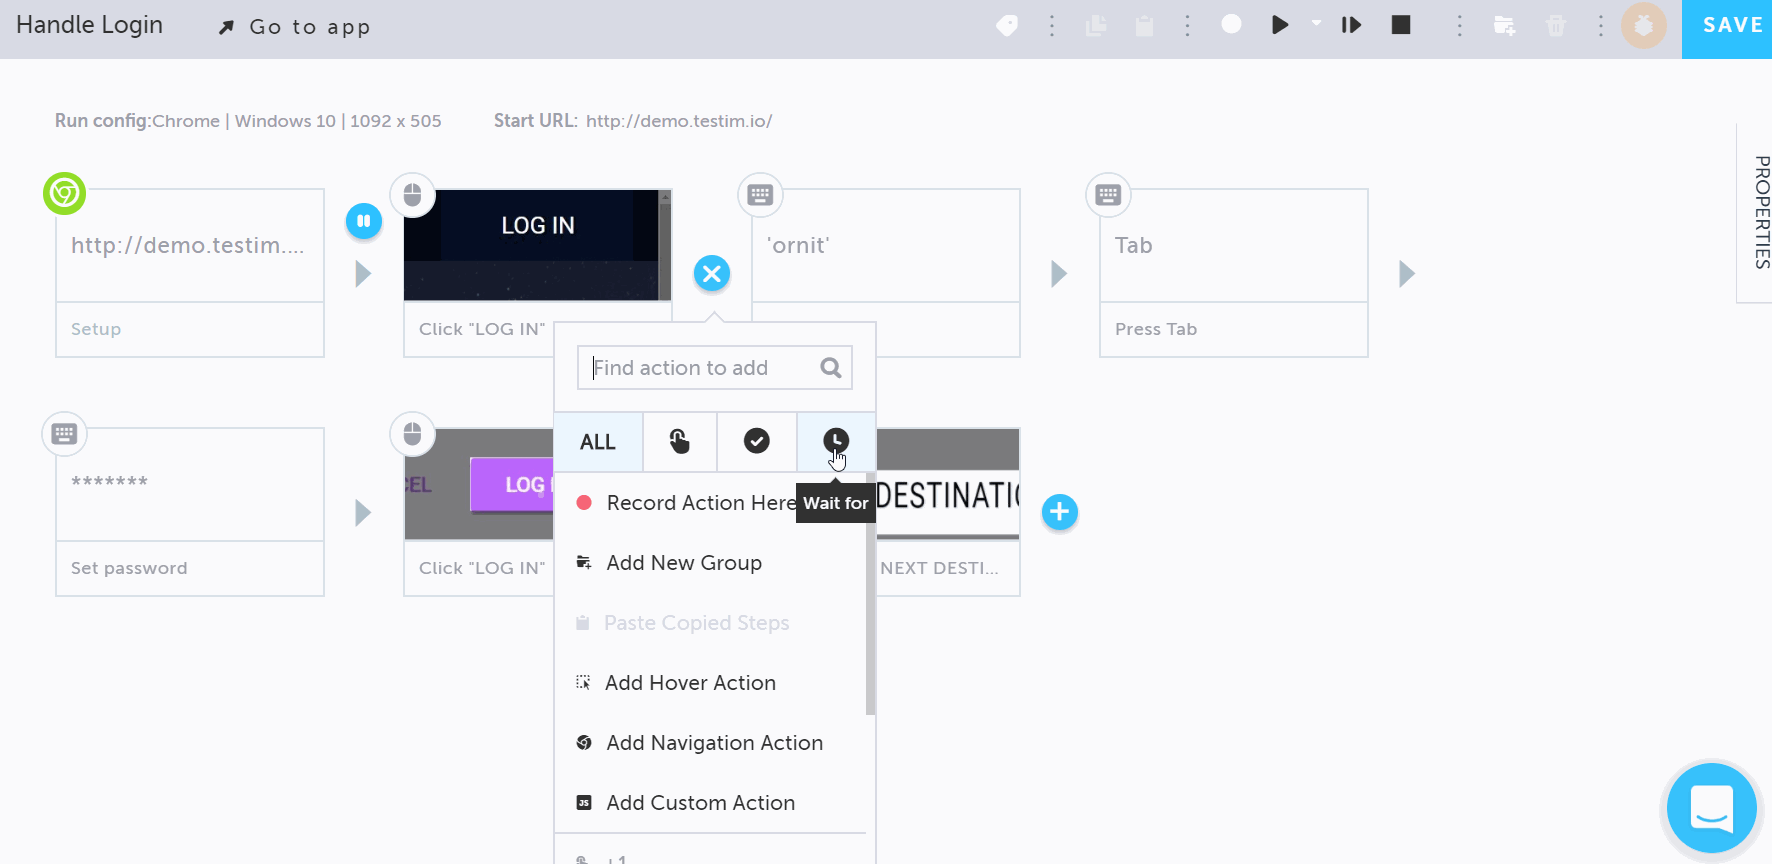
Task: Click the keyboard icon on Set password step
Action: 64,433
